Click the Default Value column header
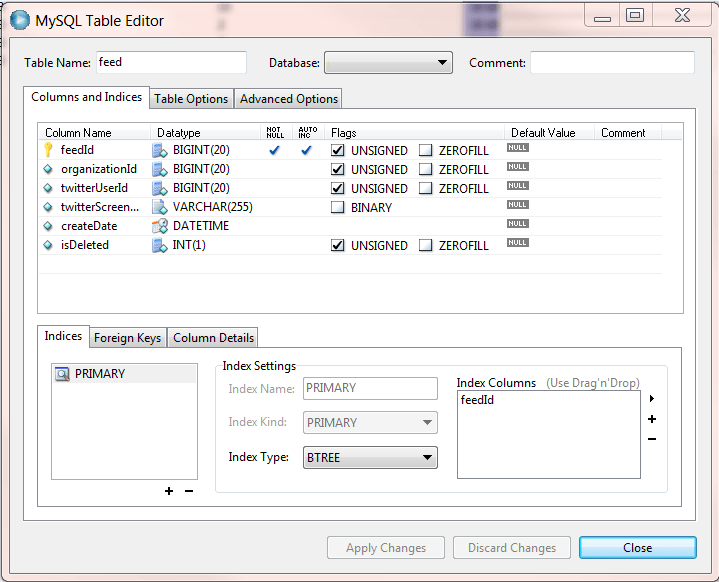719x582 pixels. (x=543, y=133)
